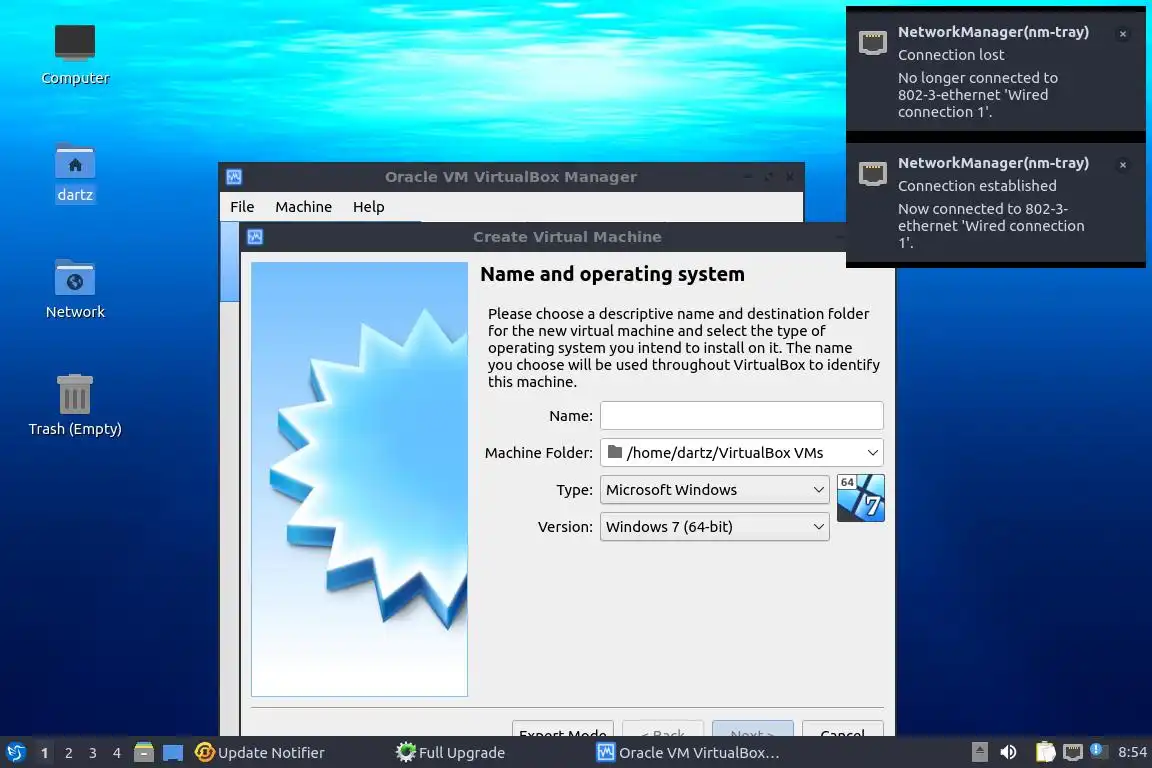Switch to workspace 2
Image resolution: width=1152 pixels, height=768 pixels.
tap(68, 753)
